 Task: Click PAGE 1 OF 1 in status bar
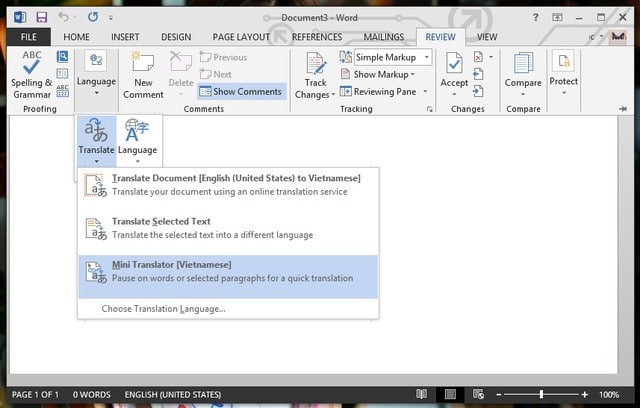[x=35, y=395]
